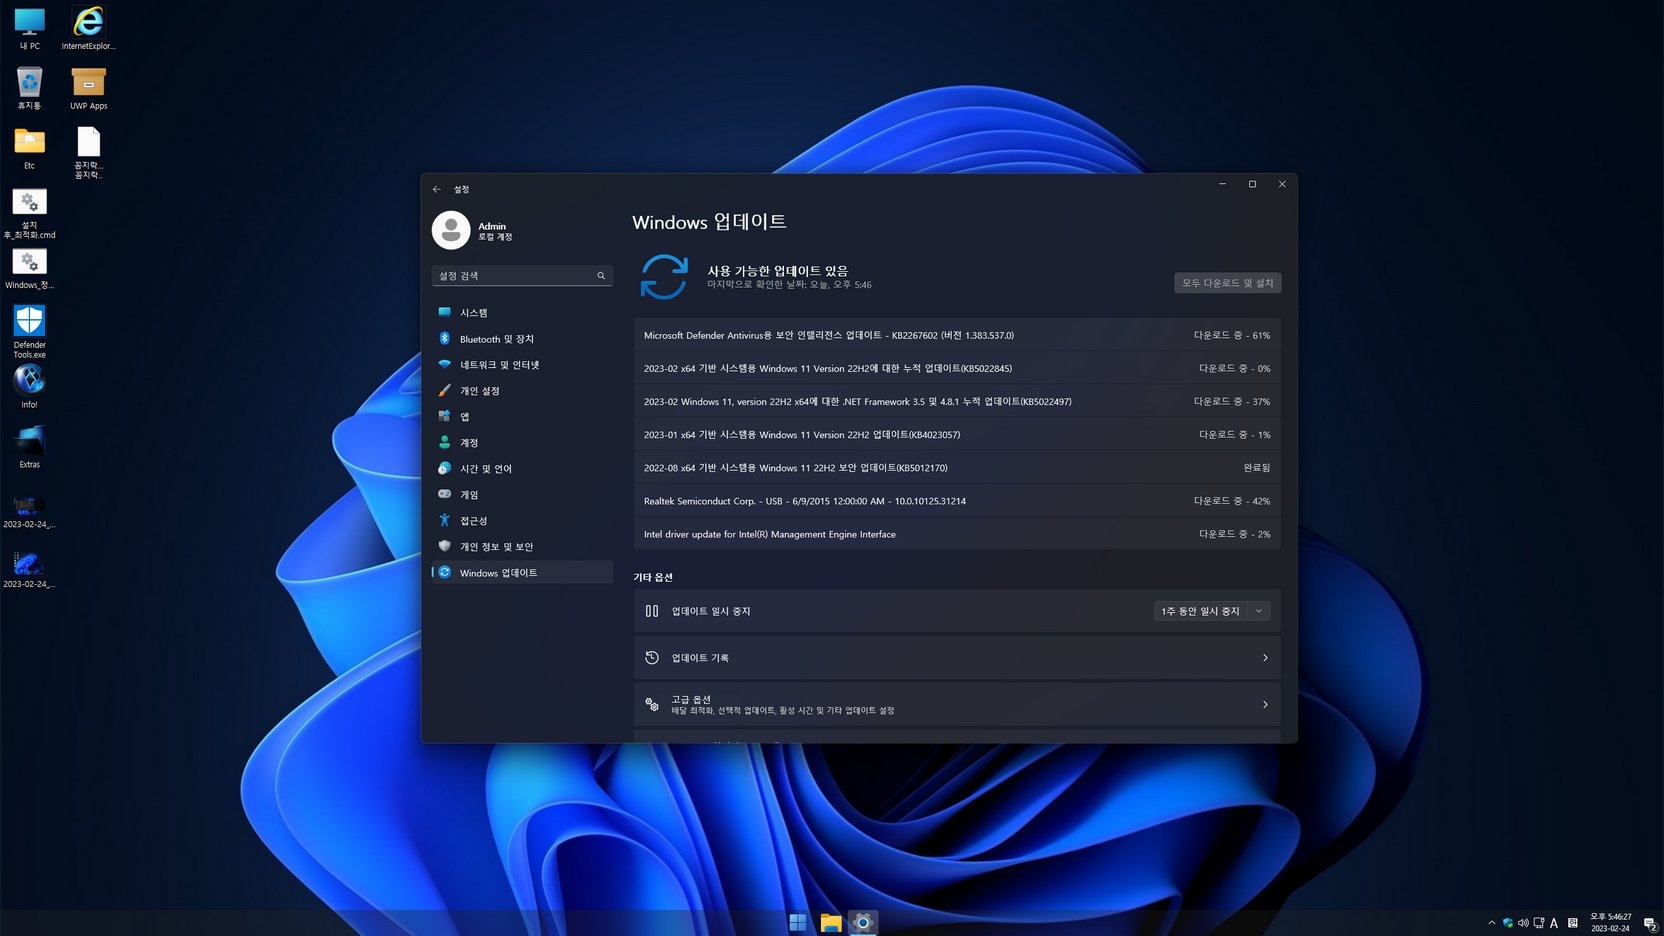The image size is (1664, 936).
Task: Select the 내 PC desktop icon
Action: pyautogui.click(x=29, y=28)
